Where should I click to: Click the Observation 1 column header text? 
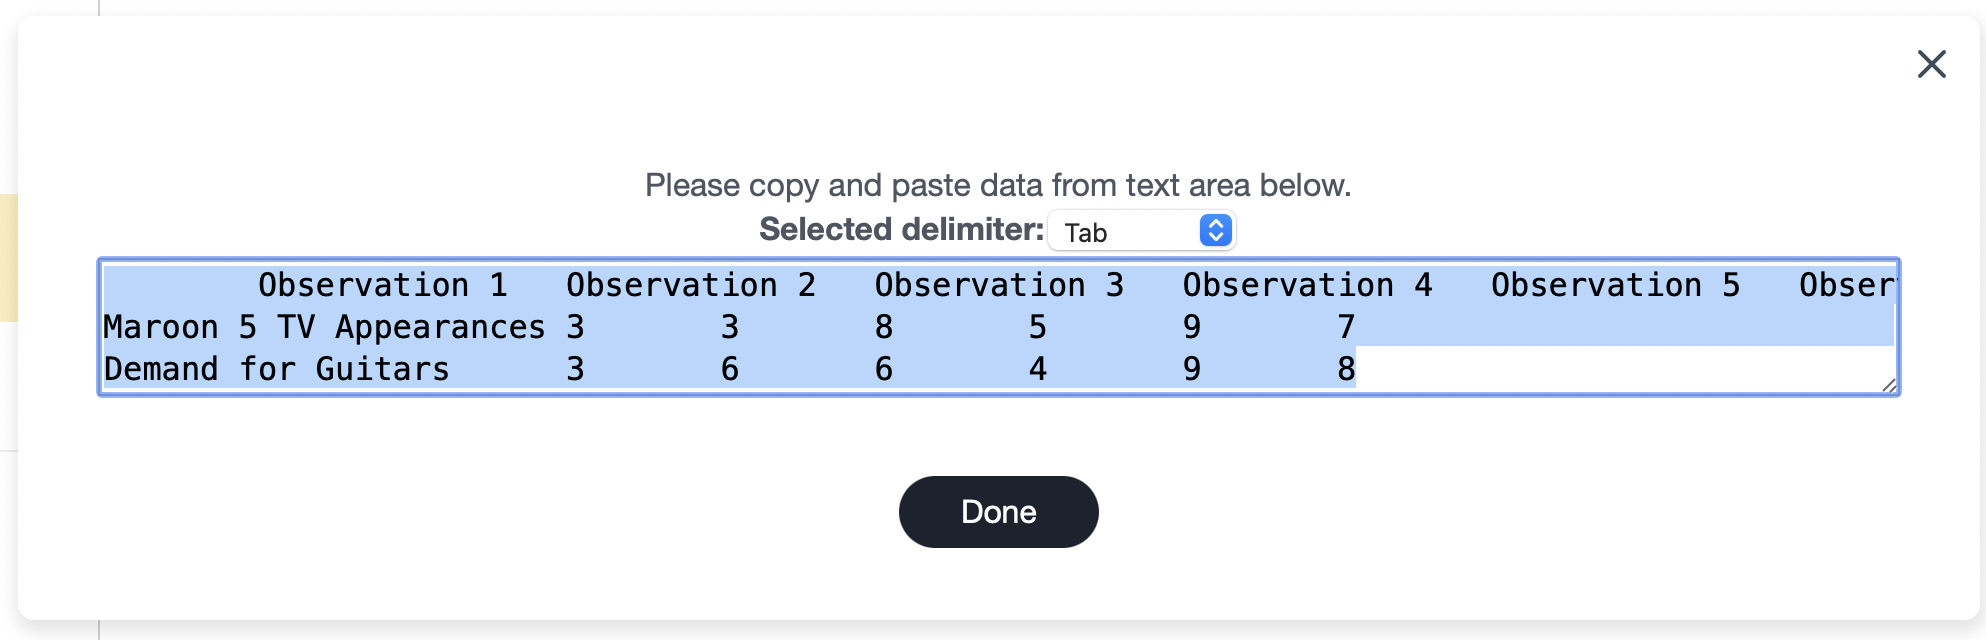pos(383,284)
